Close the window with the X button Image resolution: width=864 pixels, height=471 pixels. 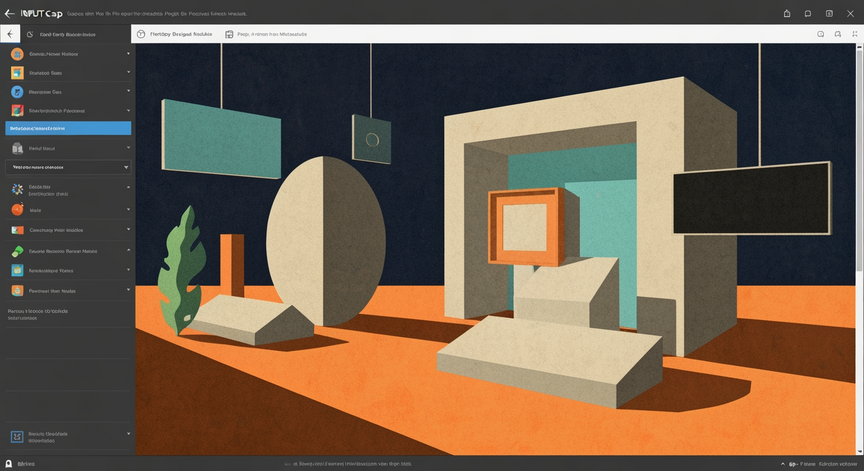coord(850,13)
